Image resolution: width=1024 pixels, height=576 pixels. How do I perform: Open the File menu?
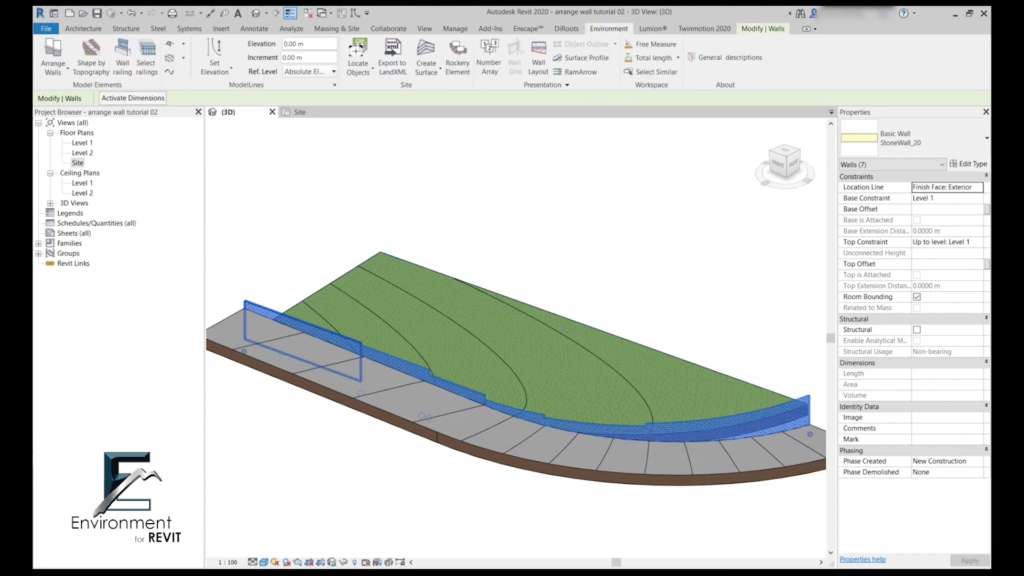pos(46,29)
